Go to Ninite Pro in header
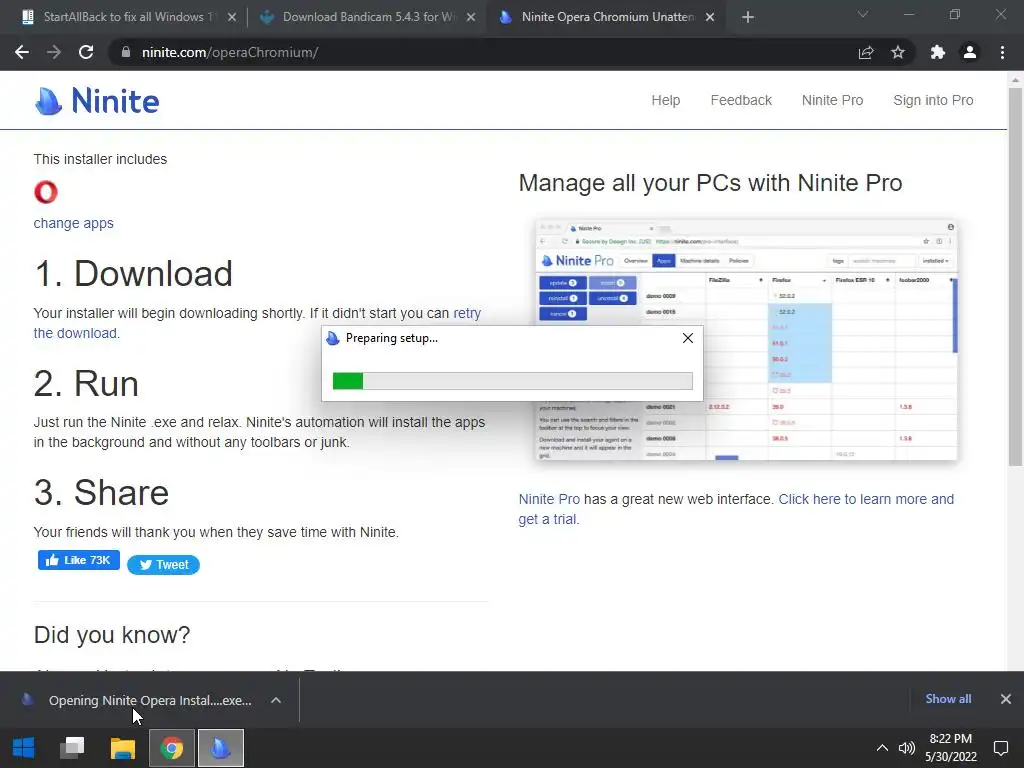The image size is (1024, 768). click(832, 100)
